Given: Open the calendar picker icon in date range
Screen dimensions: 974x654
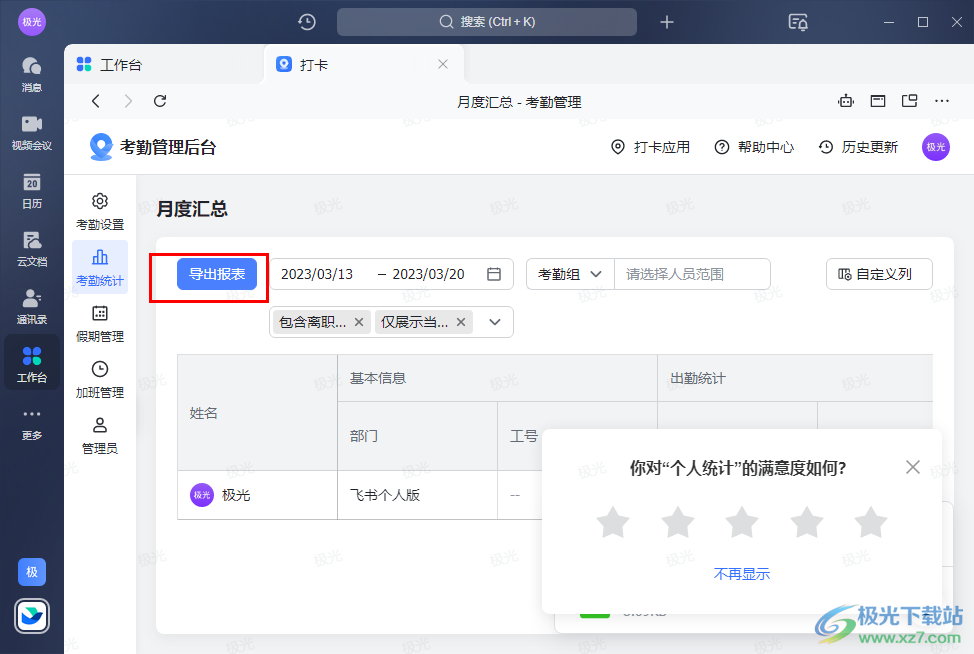Looking at the screenshot, I should [x=494, y=274].
